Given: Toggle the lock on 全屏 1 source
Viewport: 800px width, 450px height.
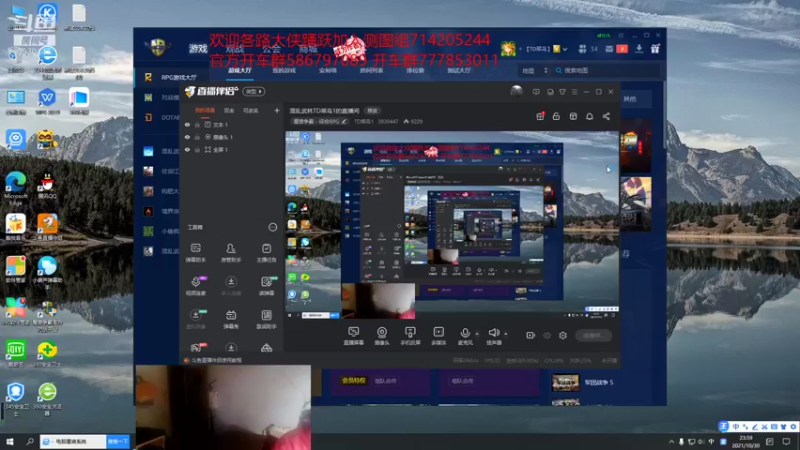Looking at the screenshot, I should pyautogui.click(x=197, y=149).
